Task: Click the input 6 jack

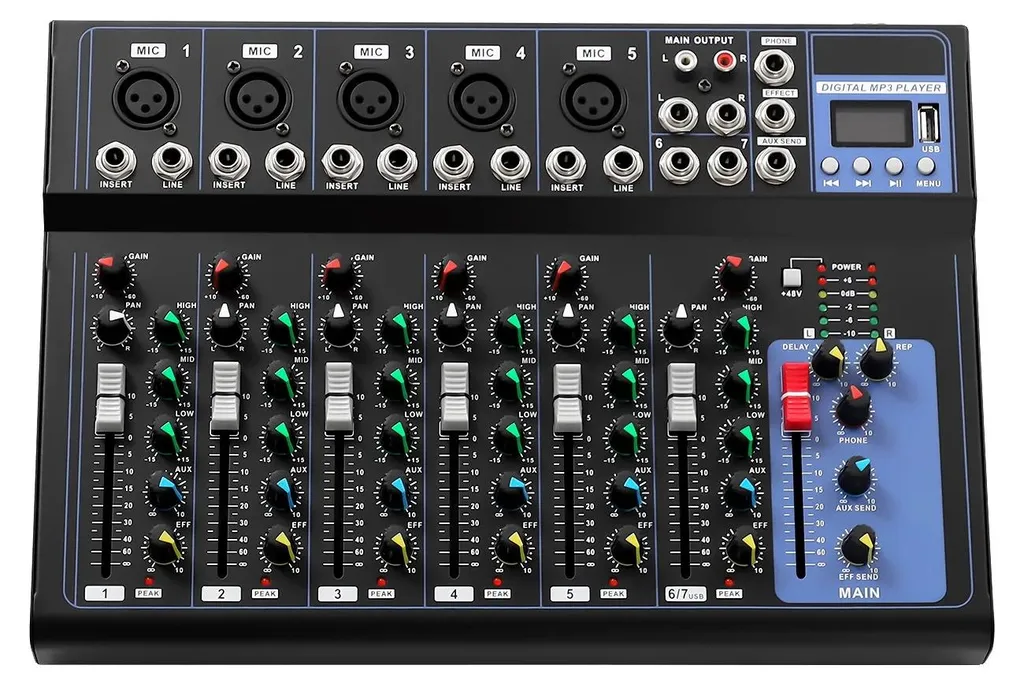Action: point(679,163)
